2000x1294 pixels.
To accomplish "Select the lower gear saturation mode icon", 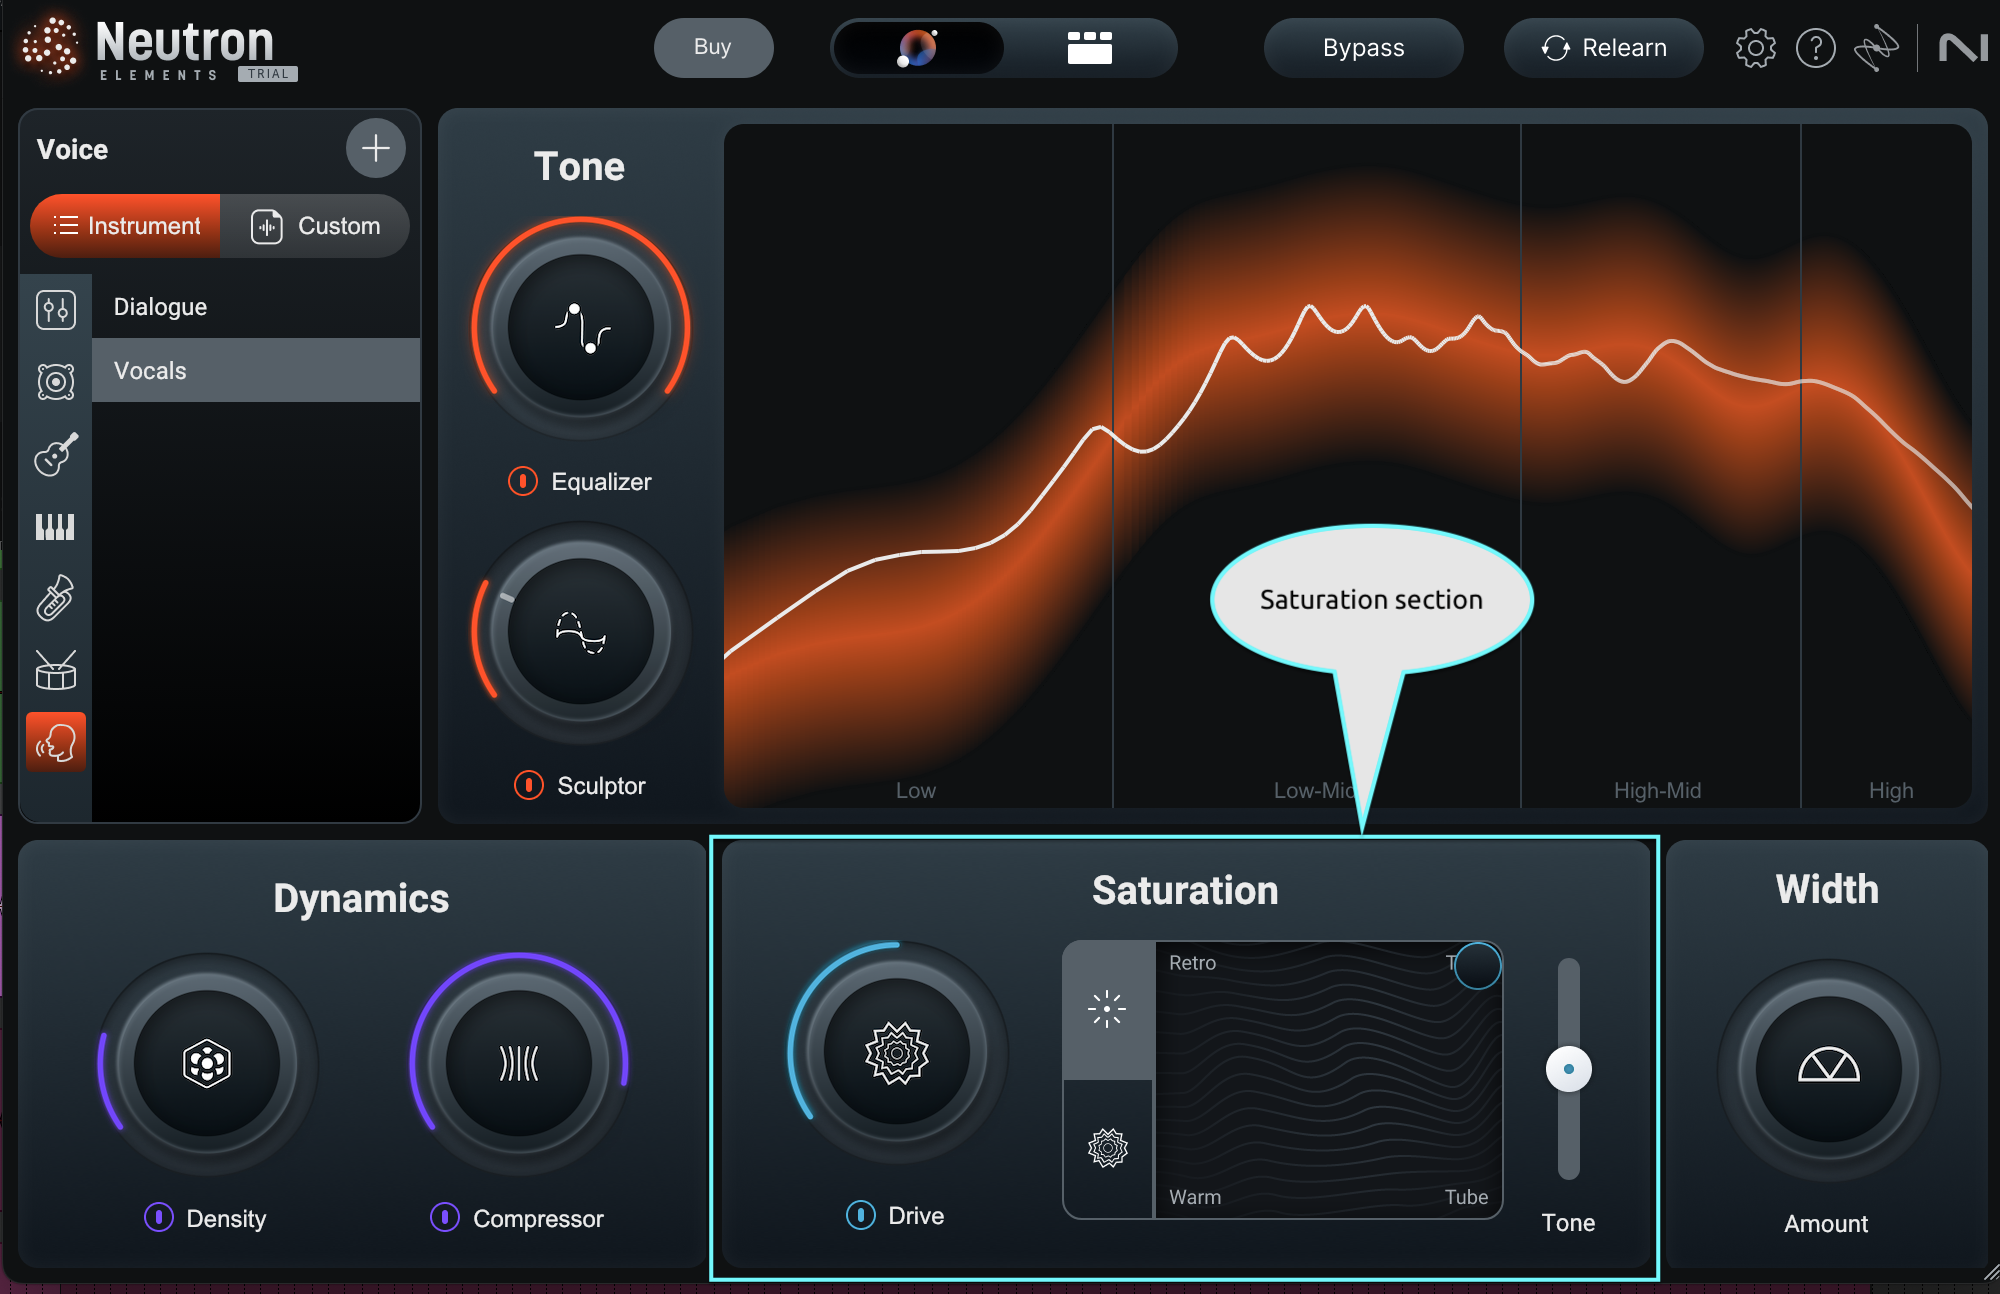I will click(x=1107, y=1147).
